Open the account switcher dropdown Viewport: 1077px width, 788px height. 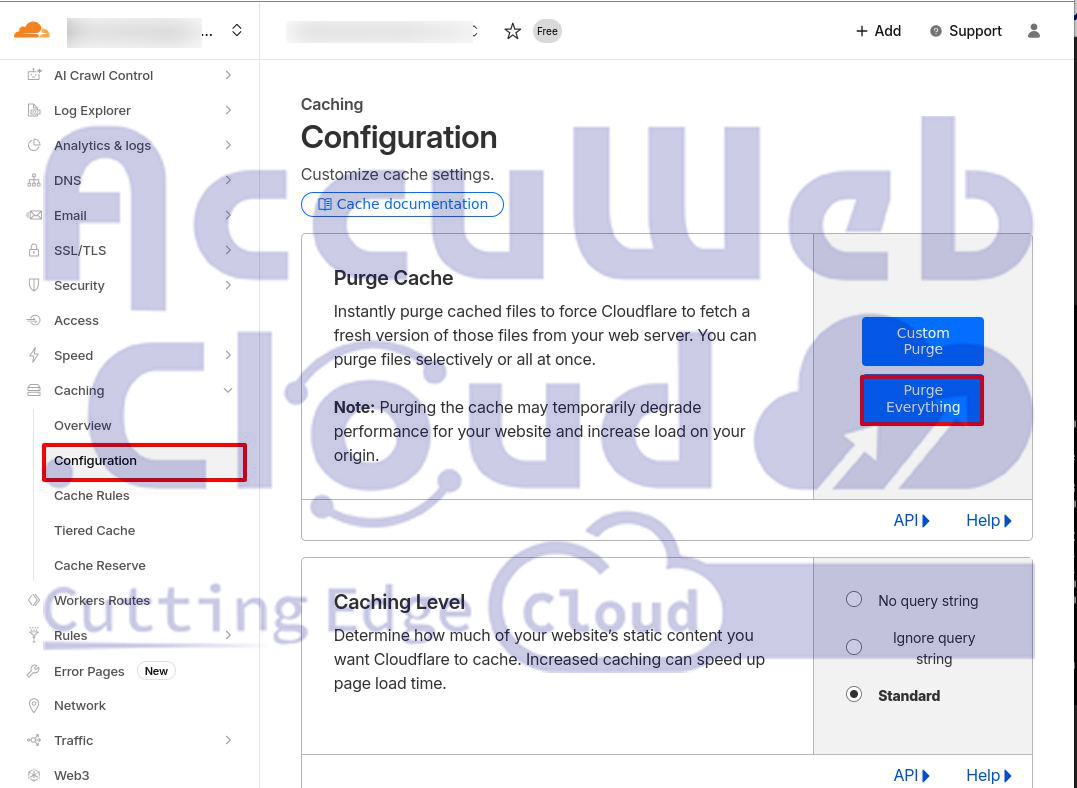[x=237, y=31]
